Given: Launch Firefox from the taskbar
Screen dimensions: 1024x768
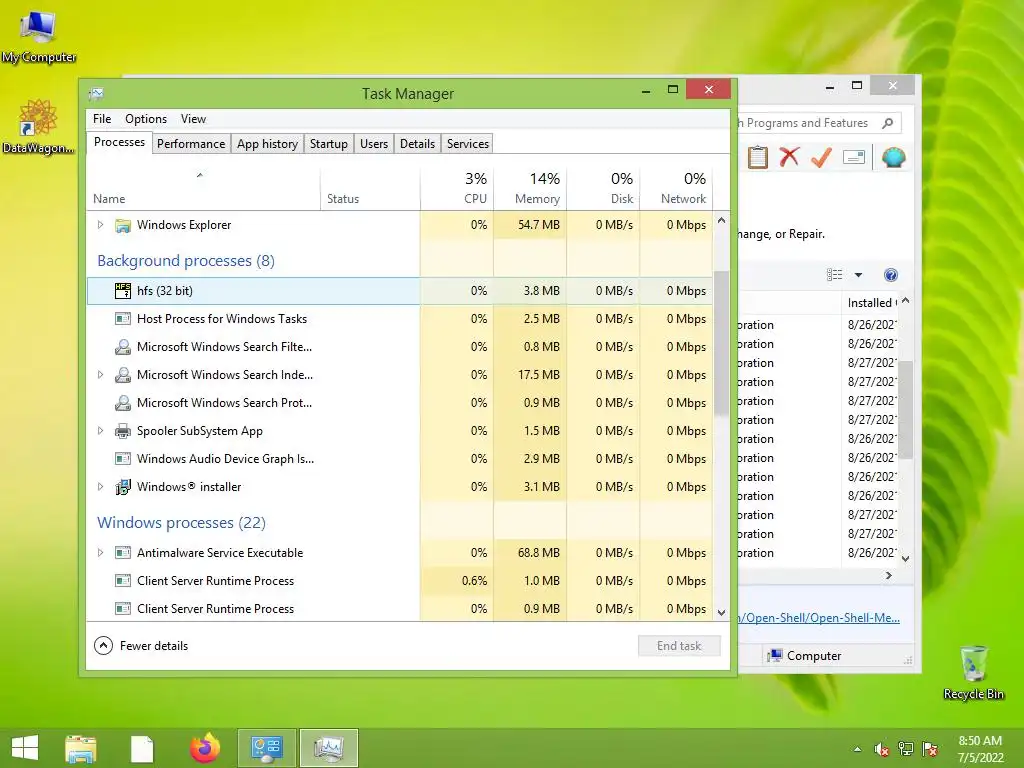Looking at the screenshot, I should click(204, 748).
